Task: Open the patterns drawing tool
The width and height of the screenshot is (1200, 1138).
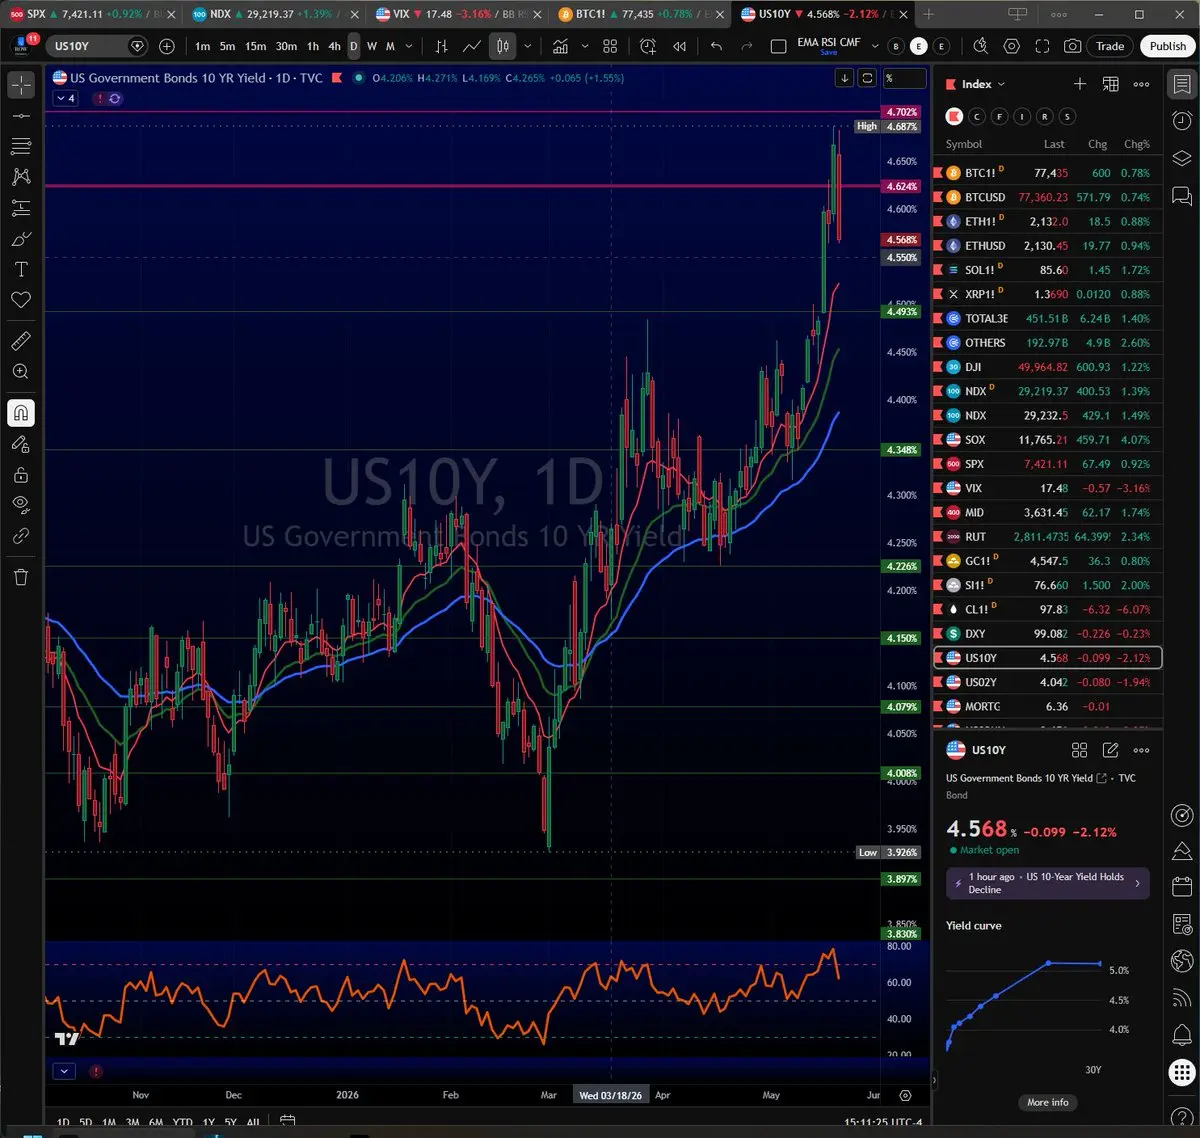Action: coord(21,177)
